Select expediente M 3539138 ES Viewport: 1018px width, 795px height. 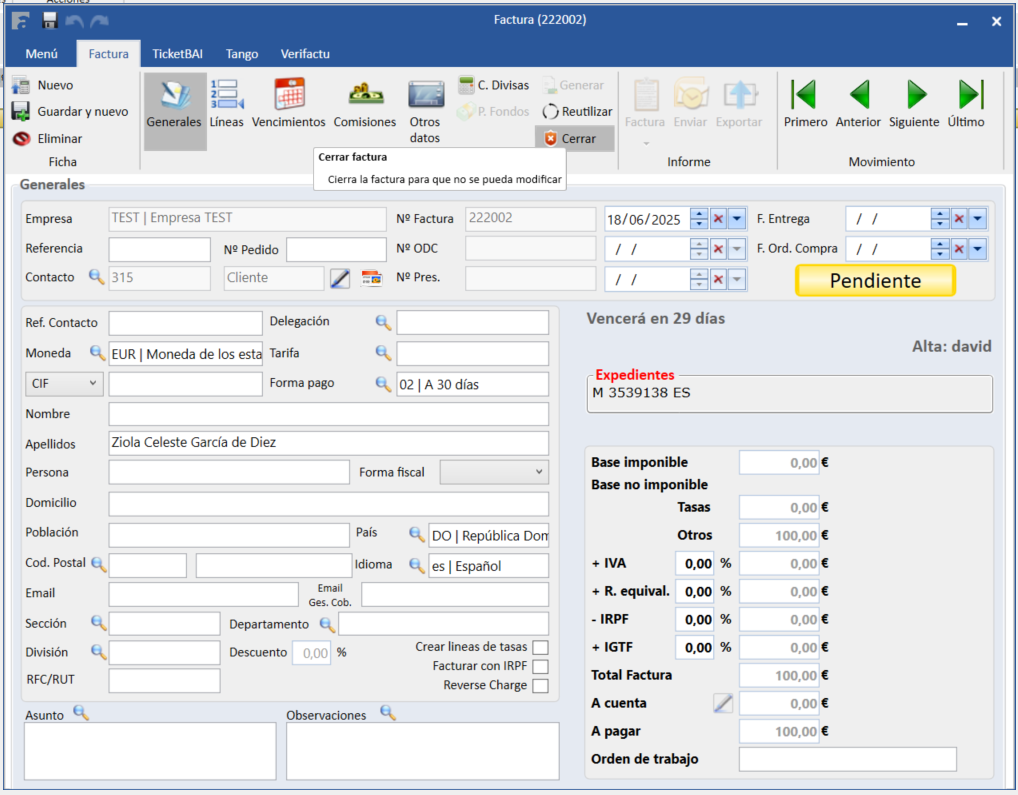[641, 393]
